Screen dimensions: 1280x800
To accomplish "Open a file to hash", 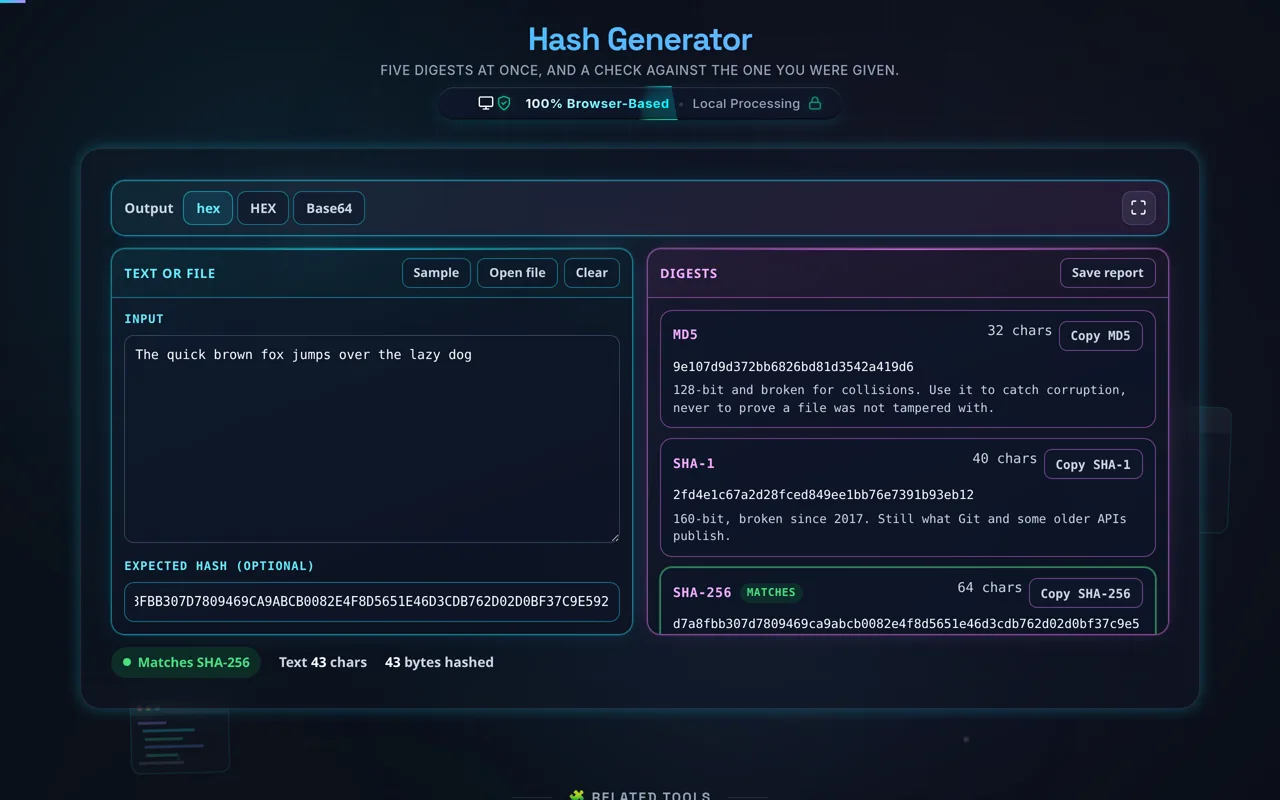I will pos(517,273).
